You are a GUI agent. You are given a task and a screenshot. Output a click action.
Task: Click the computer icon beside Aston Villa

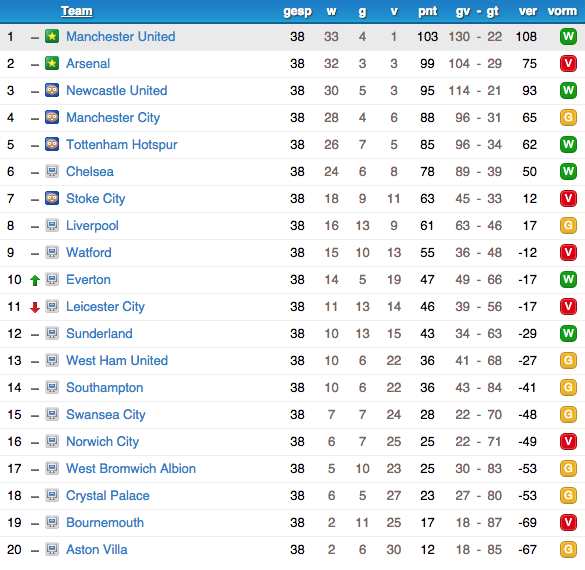click(x=52, y=549)
